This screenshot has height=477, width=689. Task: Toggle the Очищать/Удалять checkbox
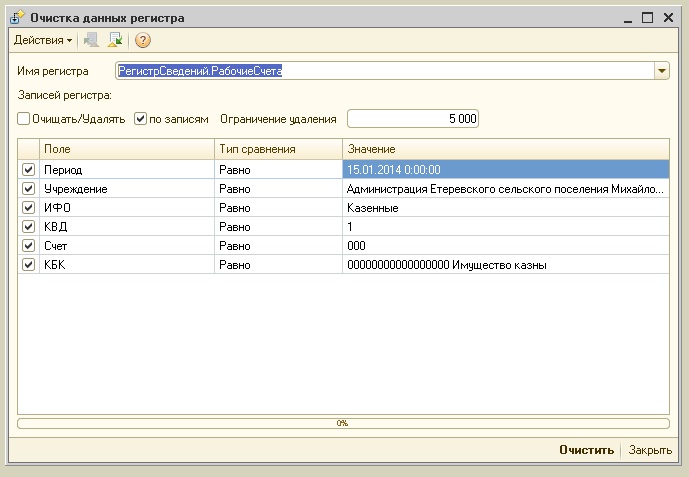[23, 119]
